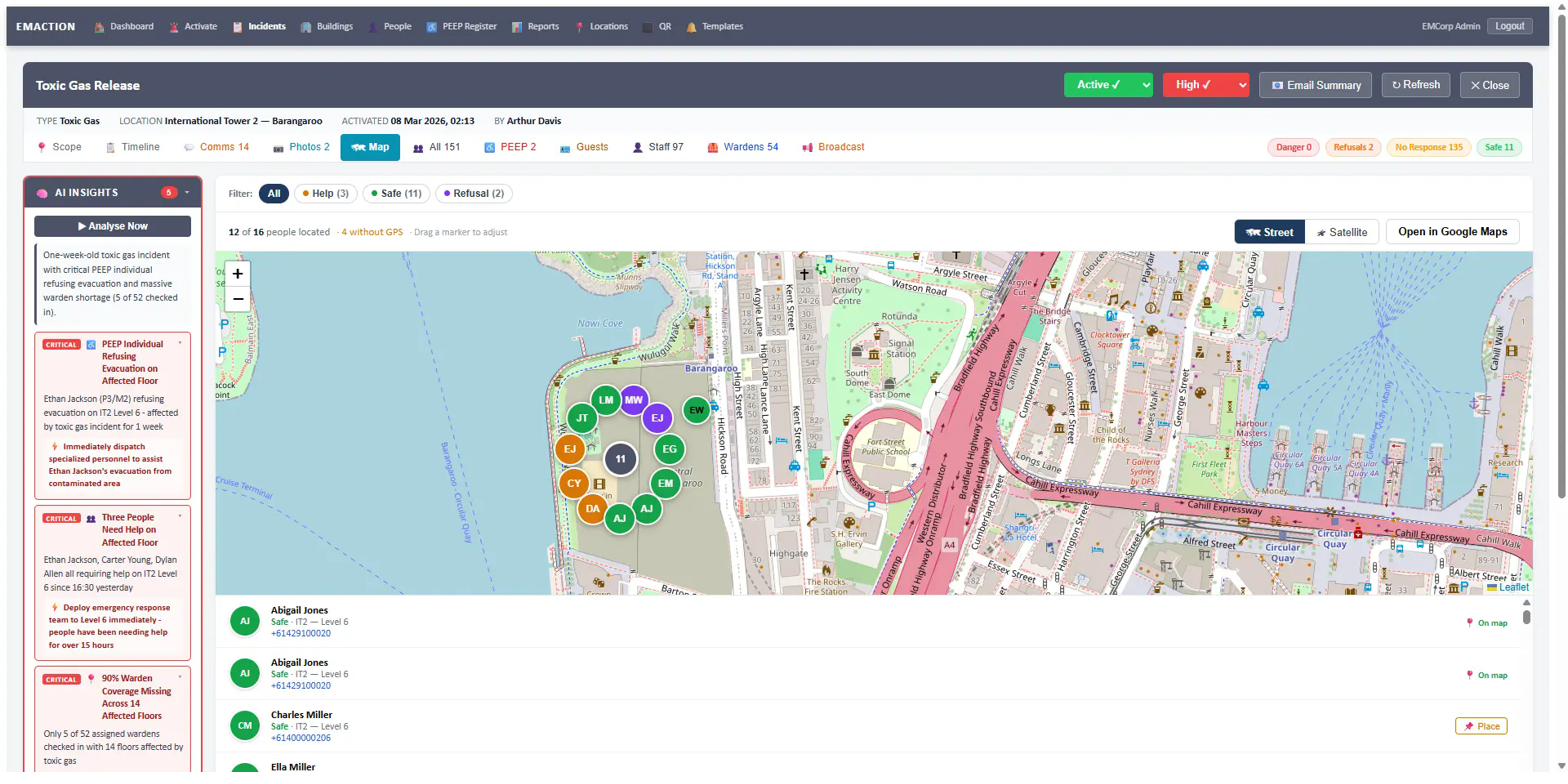Open the Dashboard nav item

[x=124, y=27]
